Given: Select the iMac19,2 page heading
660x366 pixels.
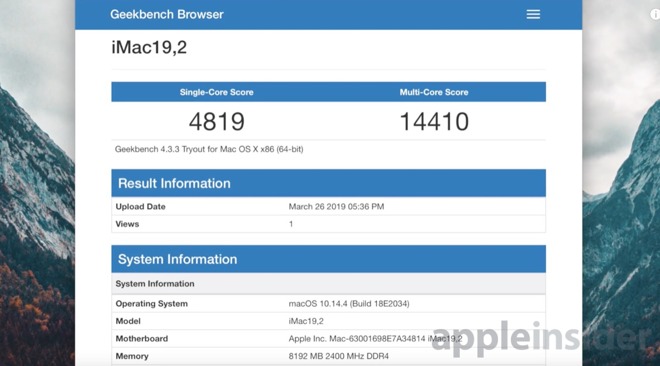Looking at the screenshot, I should 149,47.
